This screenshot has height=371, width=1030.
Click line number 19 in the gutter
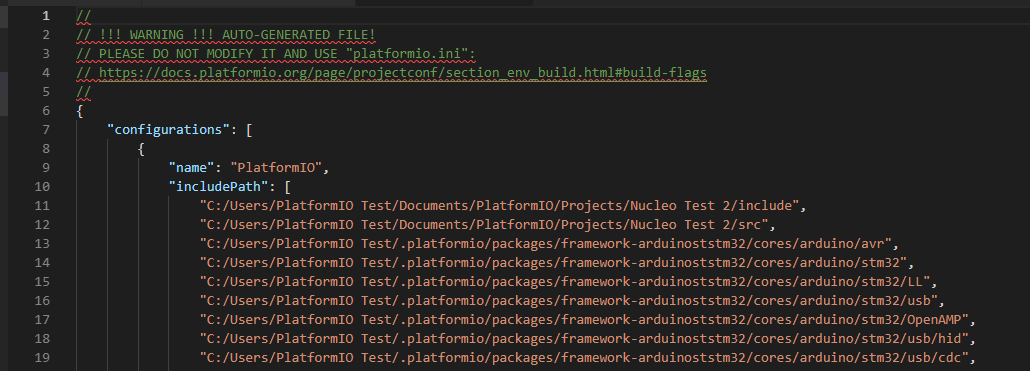[42, 358]
